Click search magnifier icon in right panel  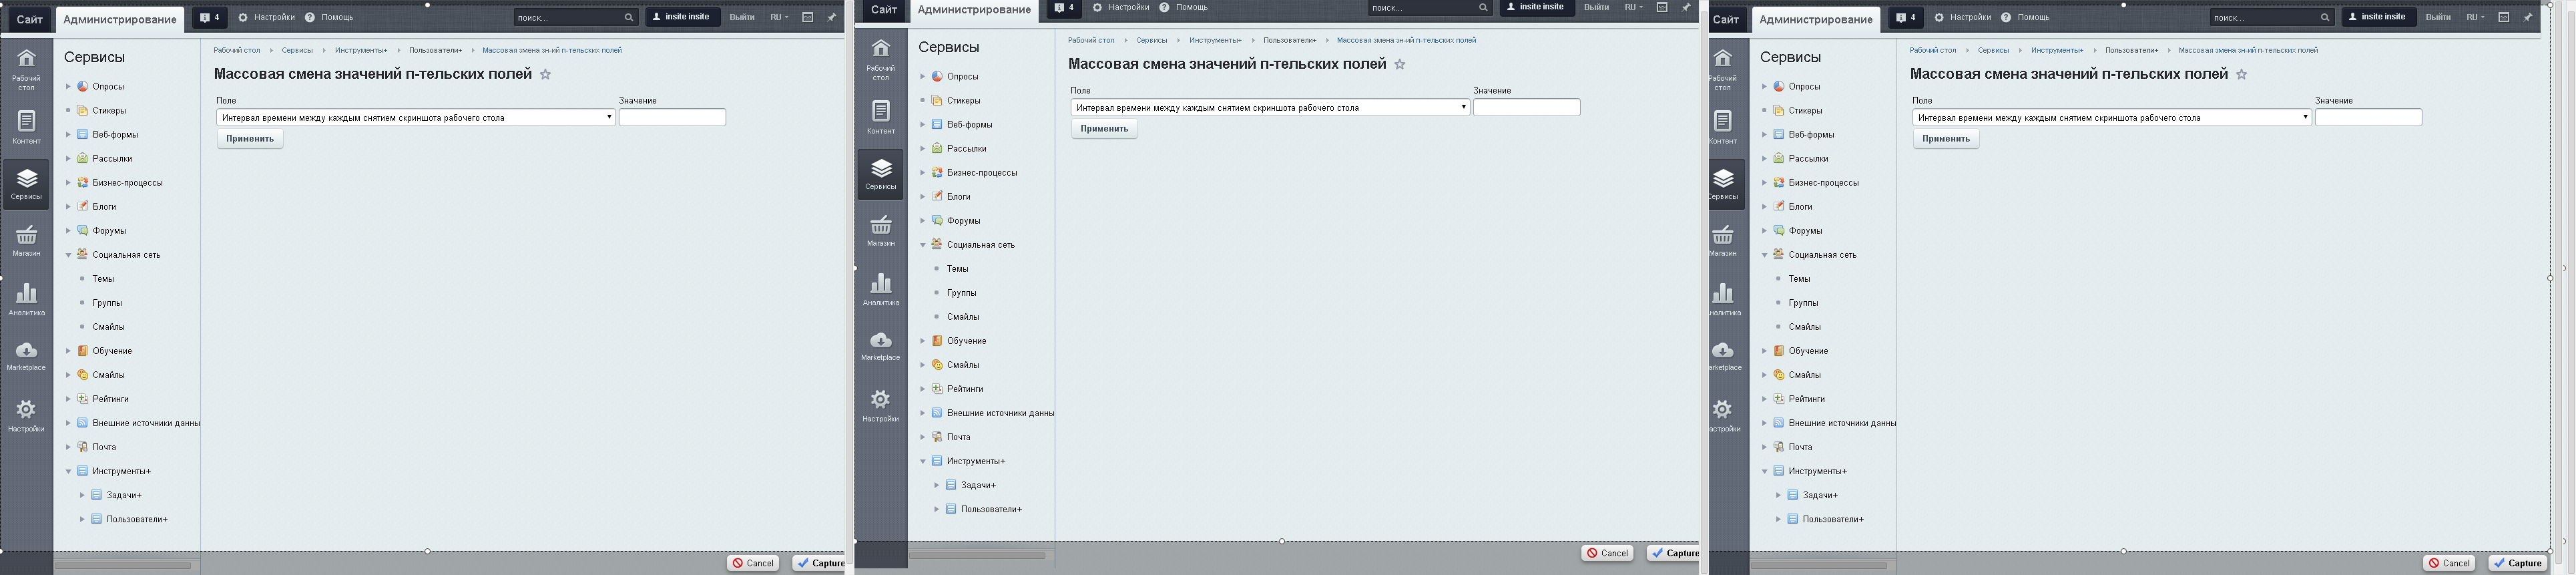2324,18
